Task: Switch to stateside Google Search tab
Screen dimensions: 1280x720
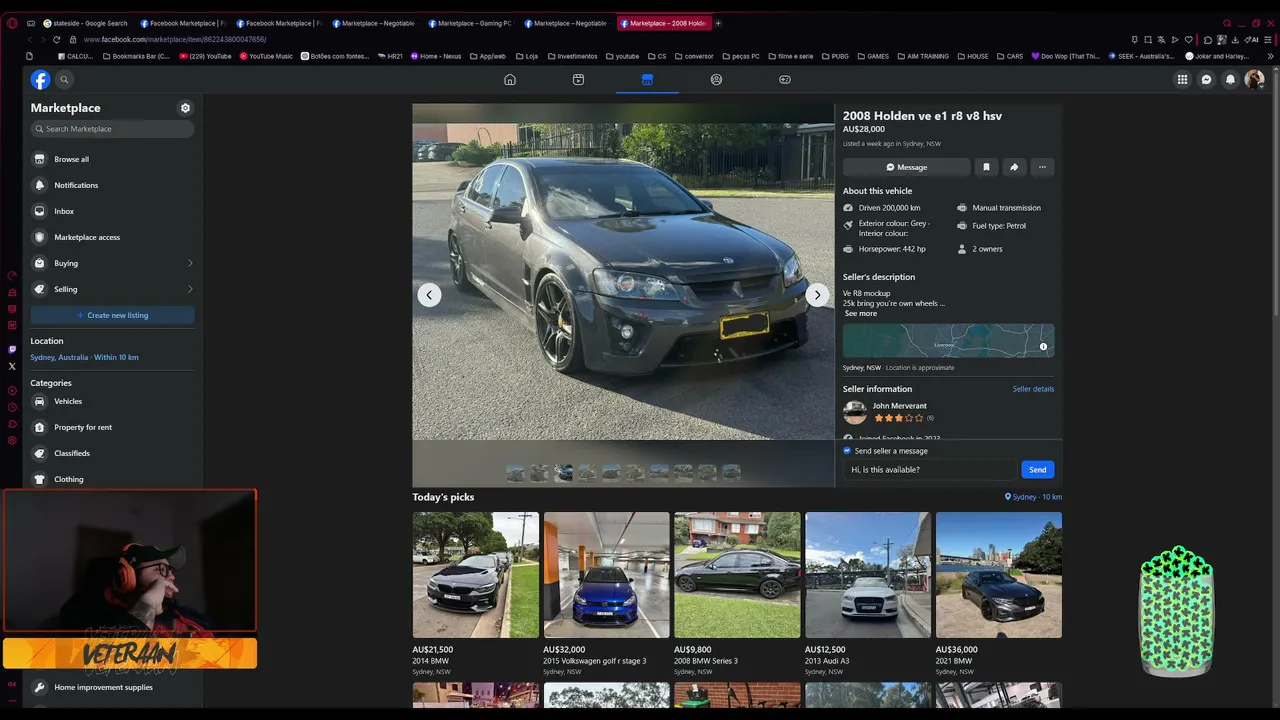Action: point(85,23)
